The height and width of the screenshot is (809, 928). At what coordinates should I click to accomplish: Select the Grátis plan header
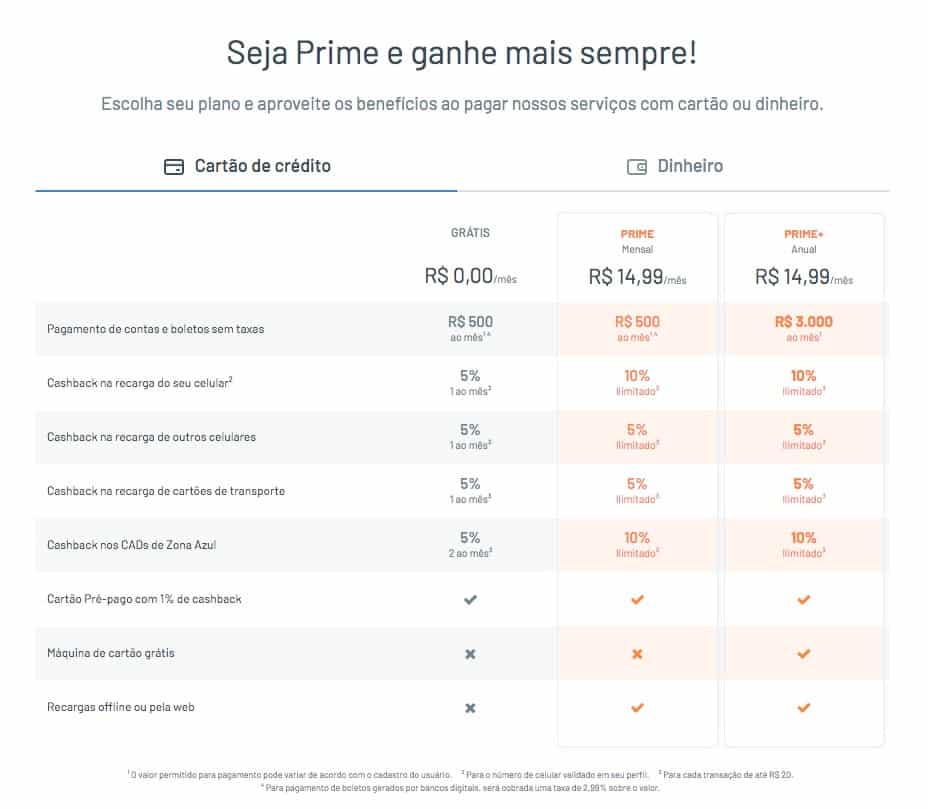tap(471, 257)
